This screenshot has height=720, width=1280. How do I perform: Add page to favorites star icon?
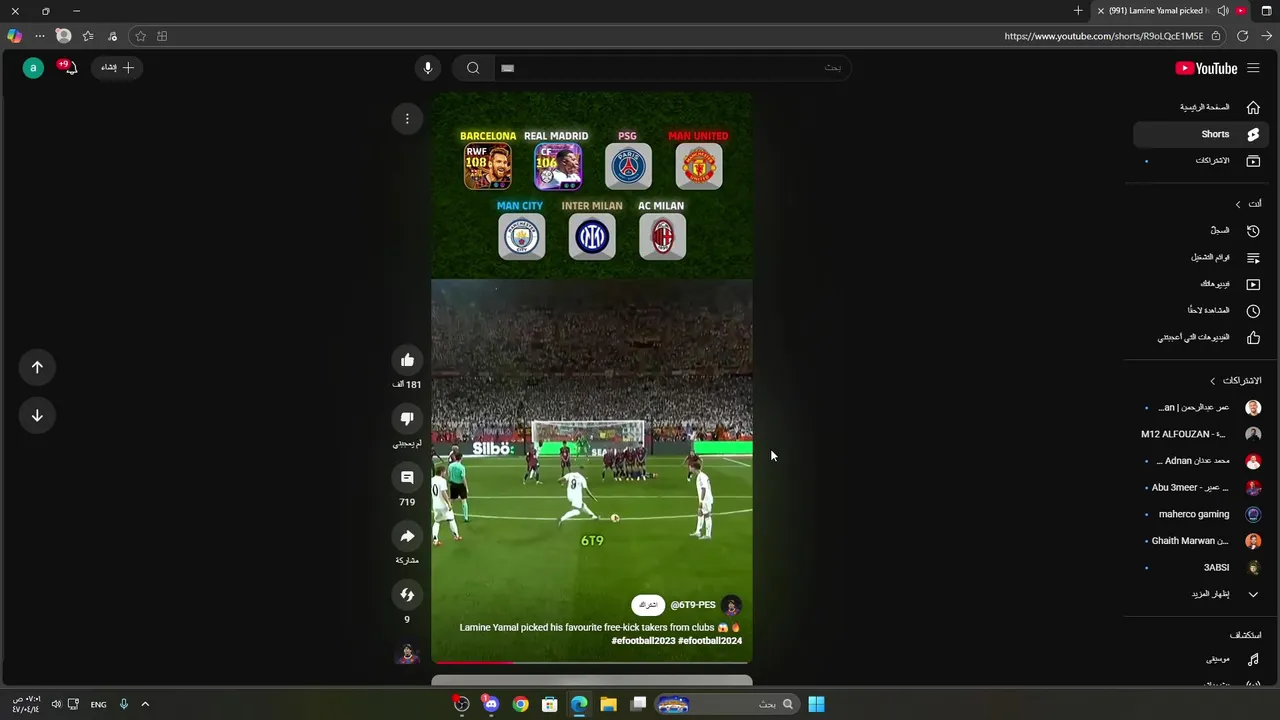[x=140, y=36]
